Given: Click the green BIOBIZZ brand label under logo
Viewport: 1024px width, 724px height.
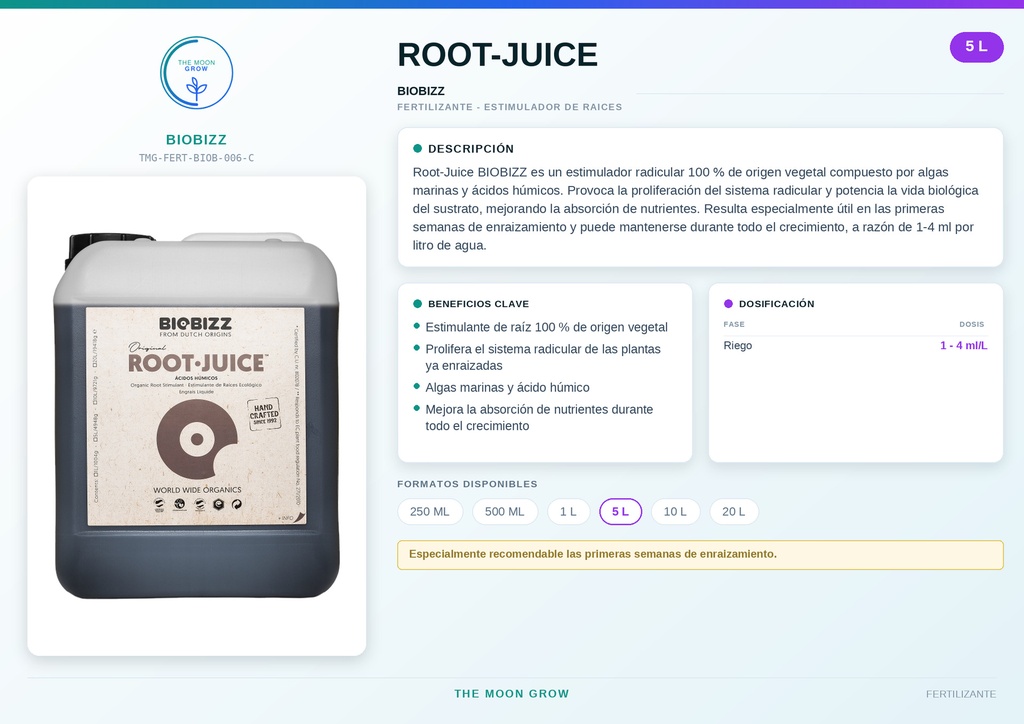Looking at the screenshot, I should tap(197, 140).
